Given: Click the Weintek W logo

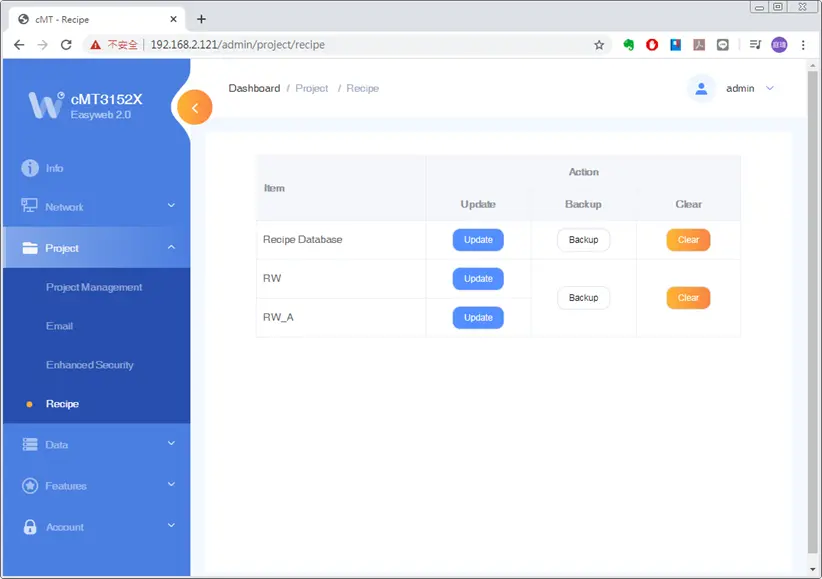Looking at the screenshot, I should point(46,104).
